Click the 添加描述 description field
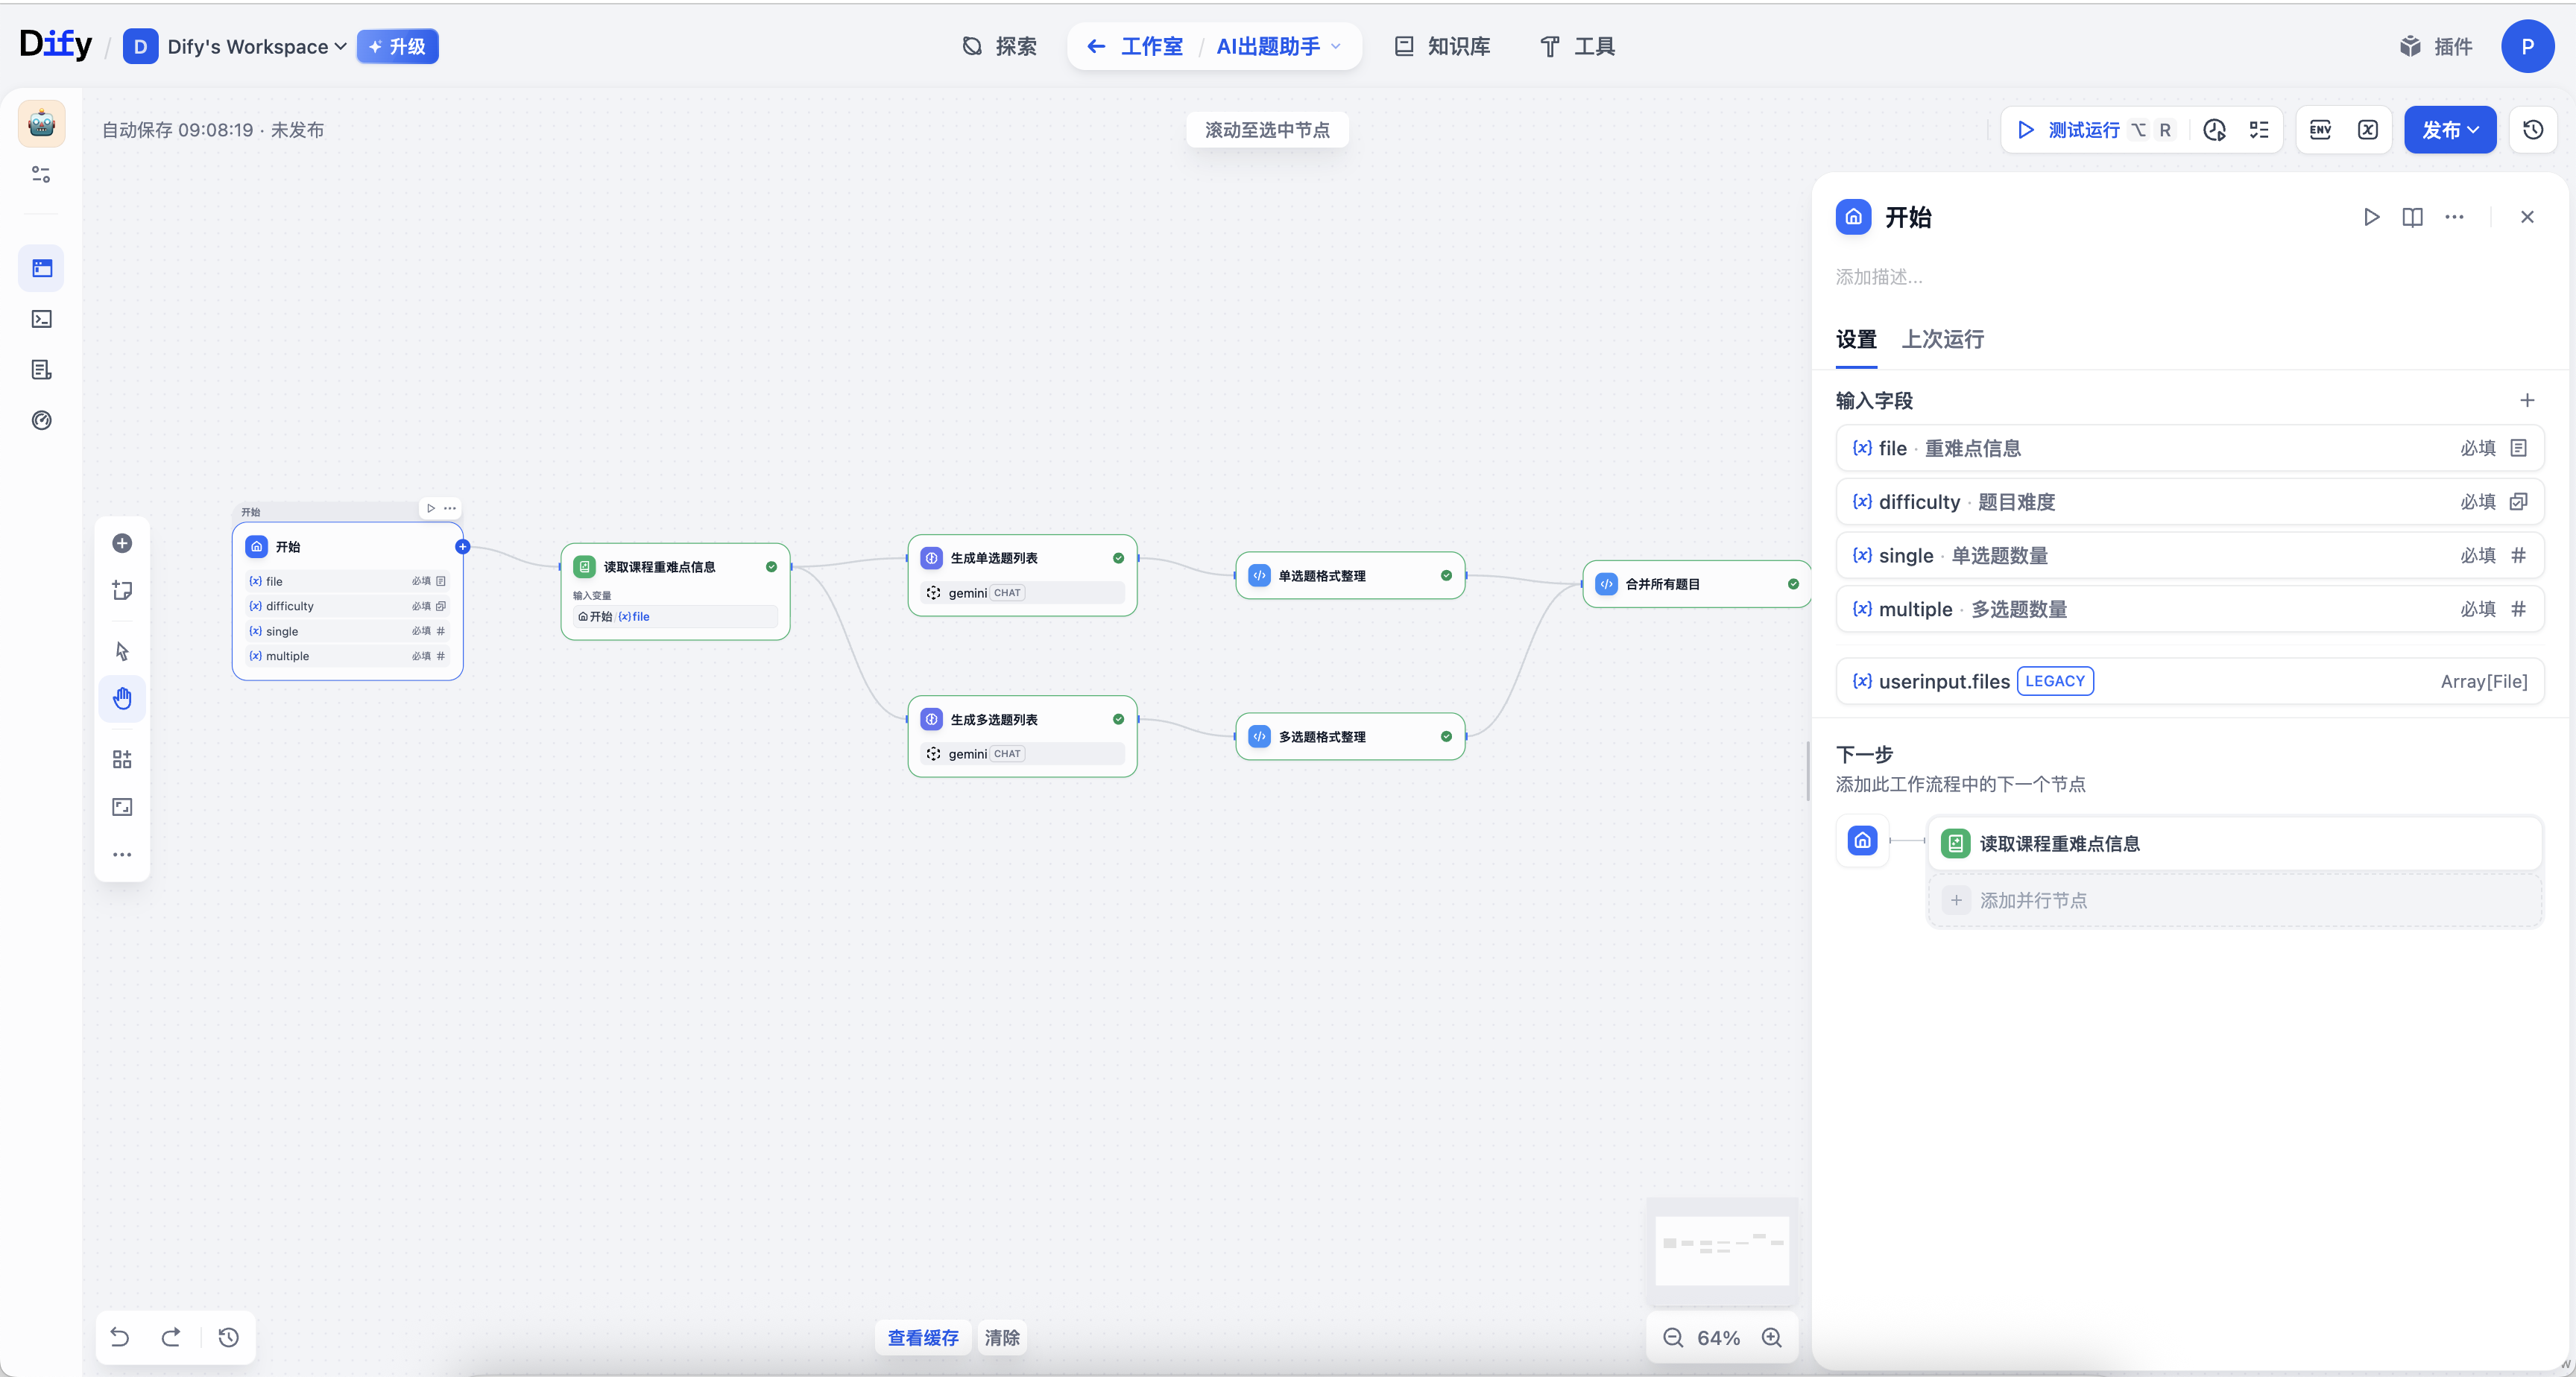 1878,277
